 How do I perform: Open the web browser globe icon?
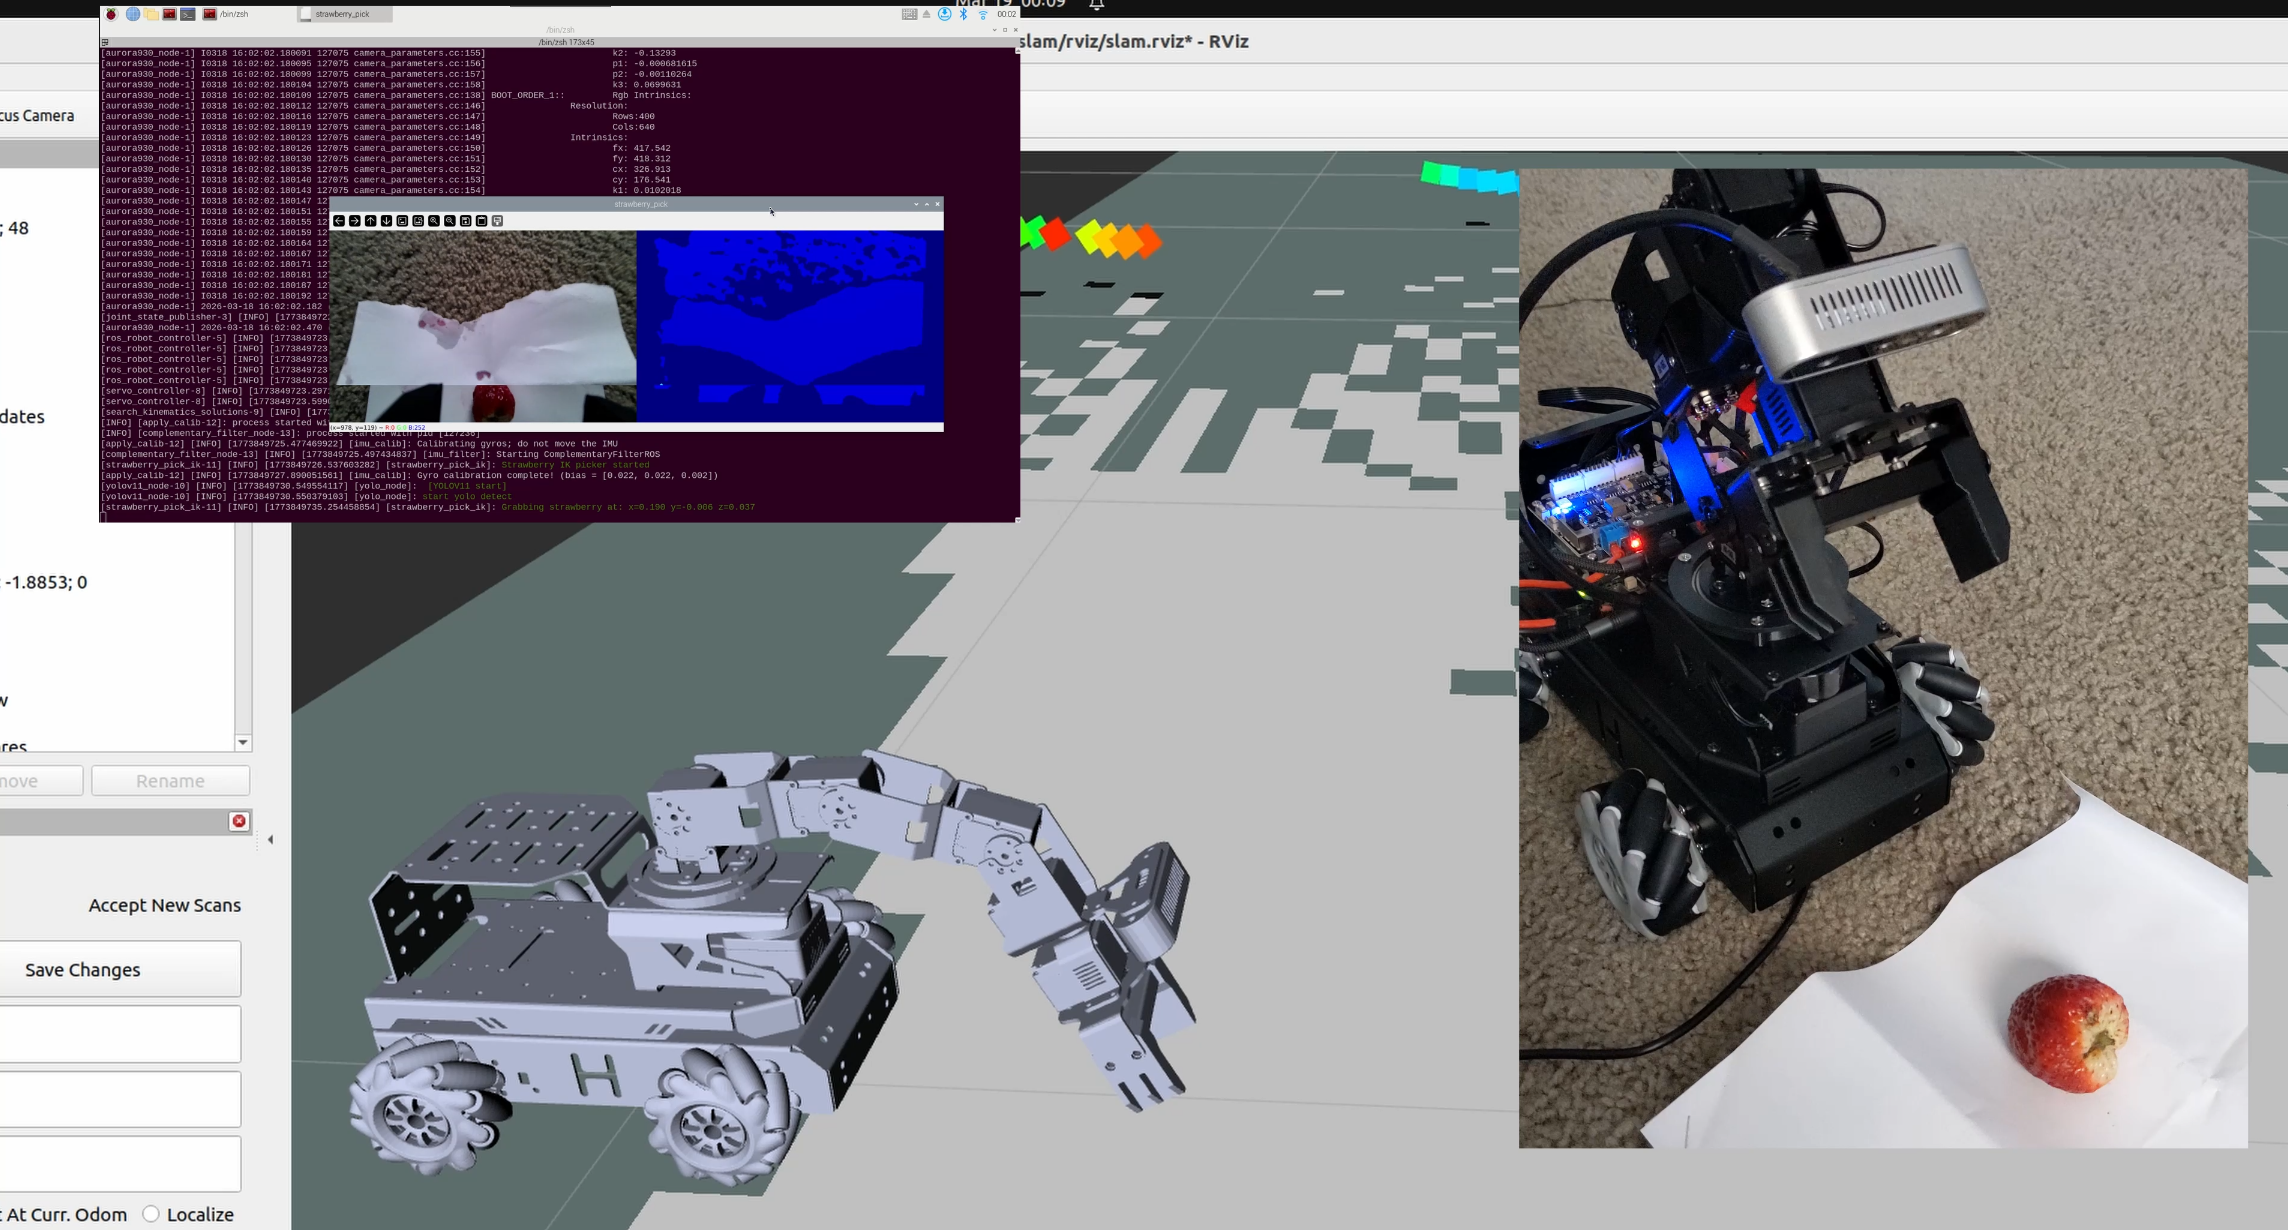click(132, 14)
